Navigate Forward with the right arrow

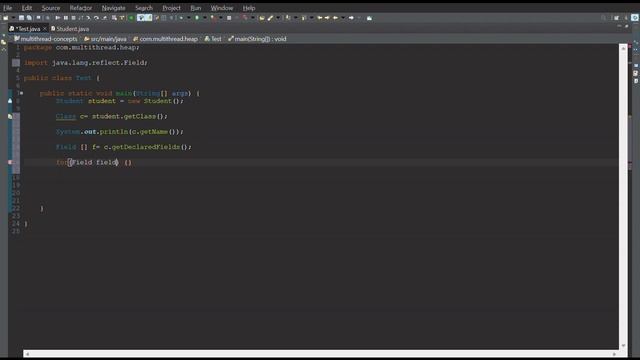pyautogui.click(x=351, y=18)
